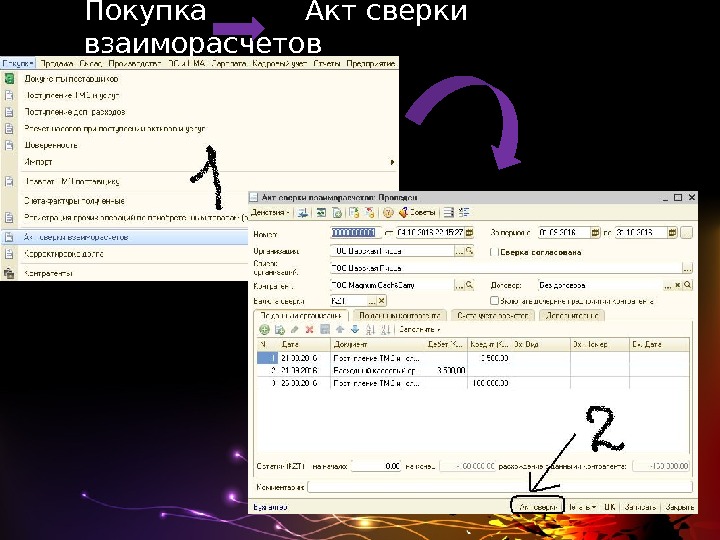Viewport: 720px width, 540px height.
Task: Open calendar for the period start date
Action: tap(595, 233)
